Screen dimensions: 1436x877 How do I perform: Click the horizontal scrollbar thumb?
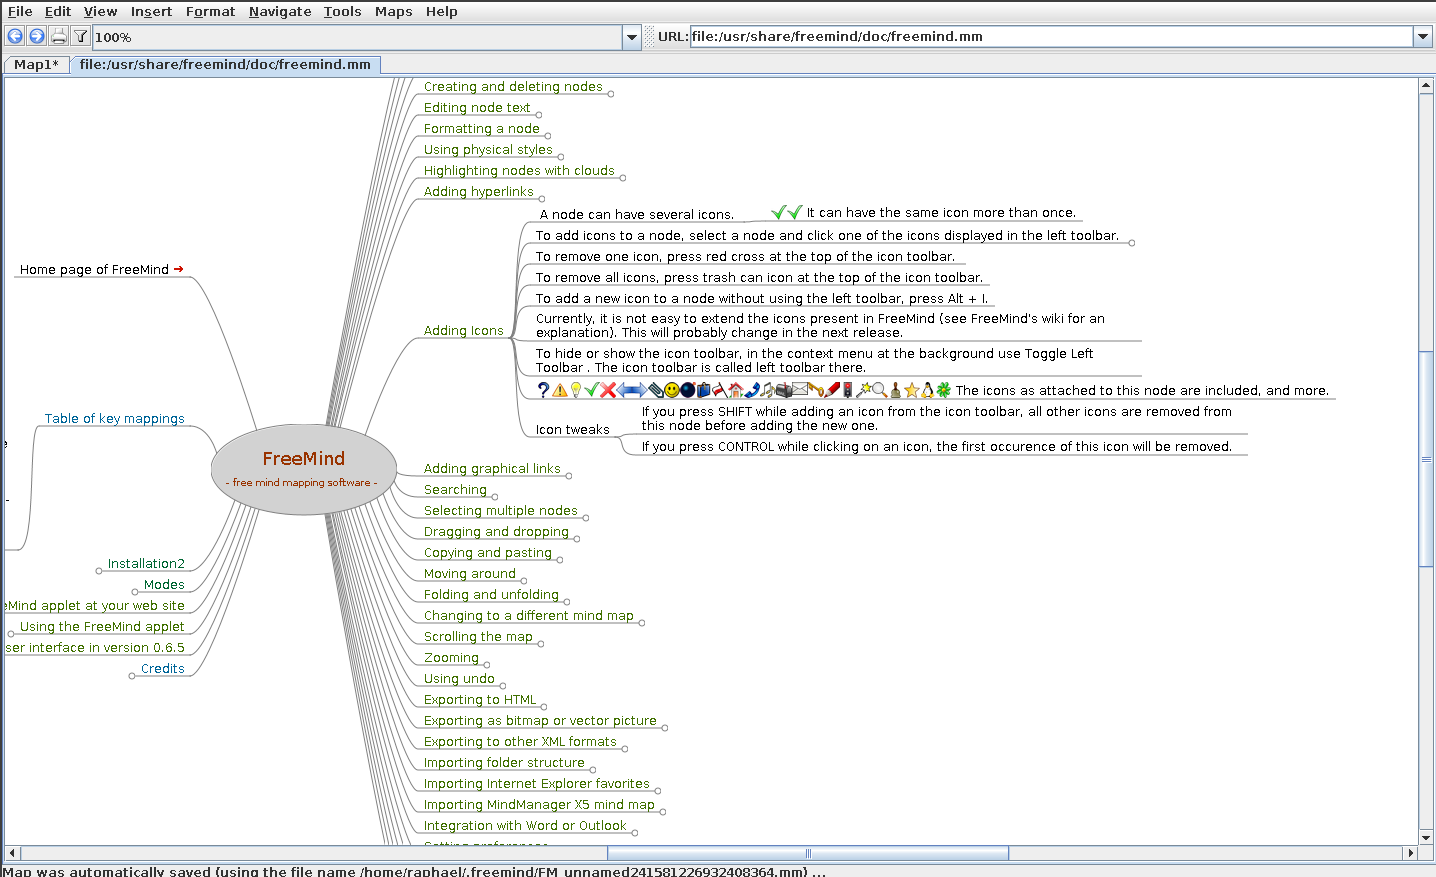tap(808, 853)
